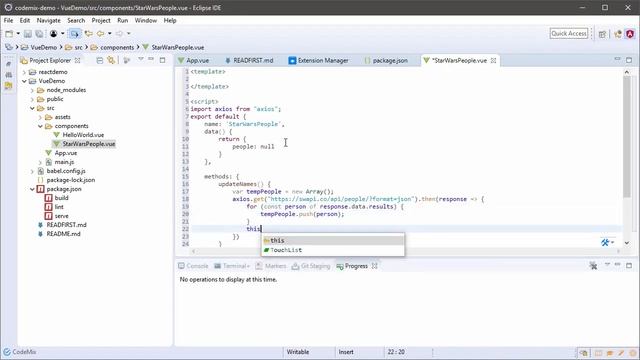
Task: Open the New wizard dropdown arrow
Action: 18,33
